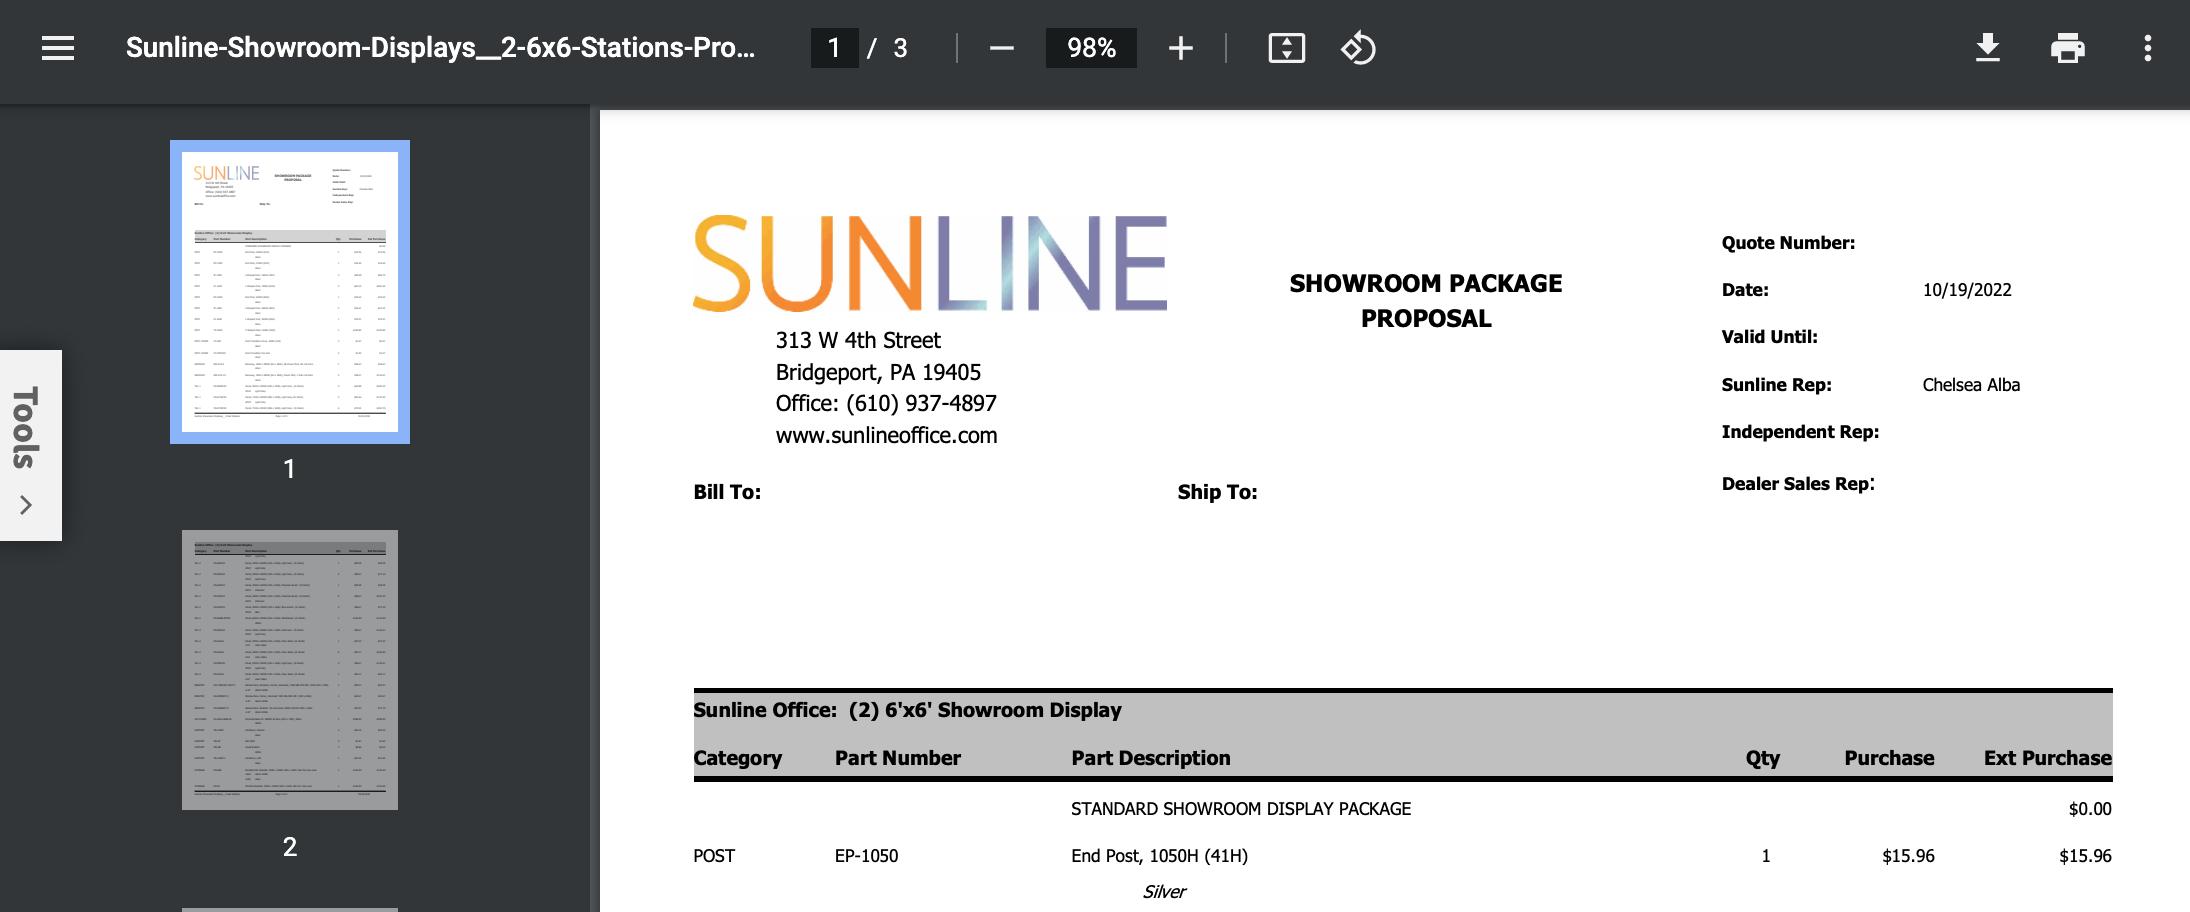Click the Purchase column header
Screen dimensions: 2190x912
point(1889,758)
